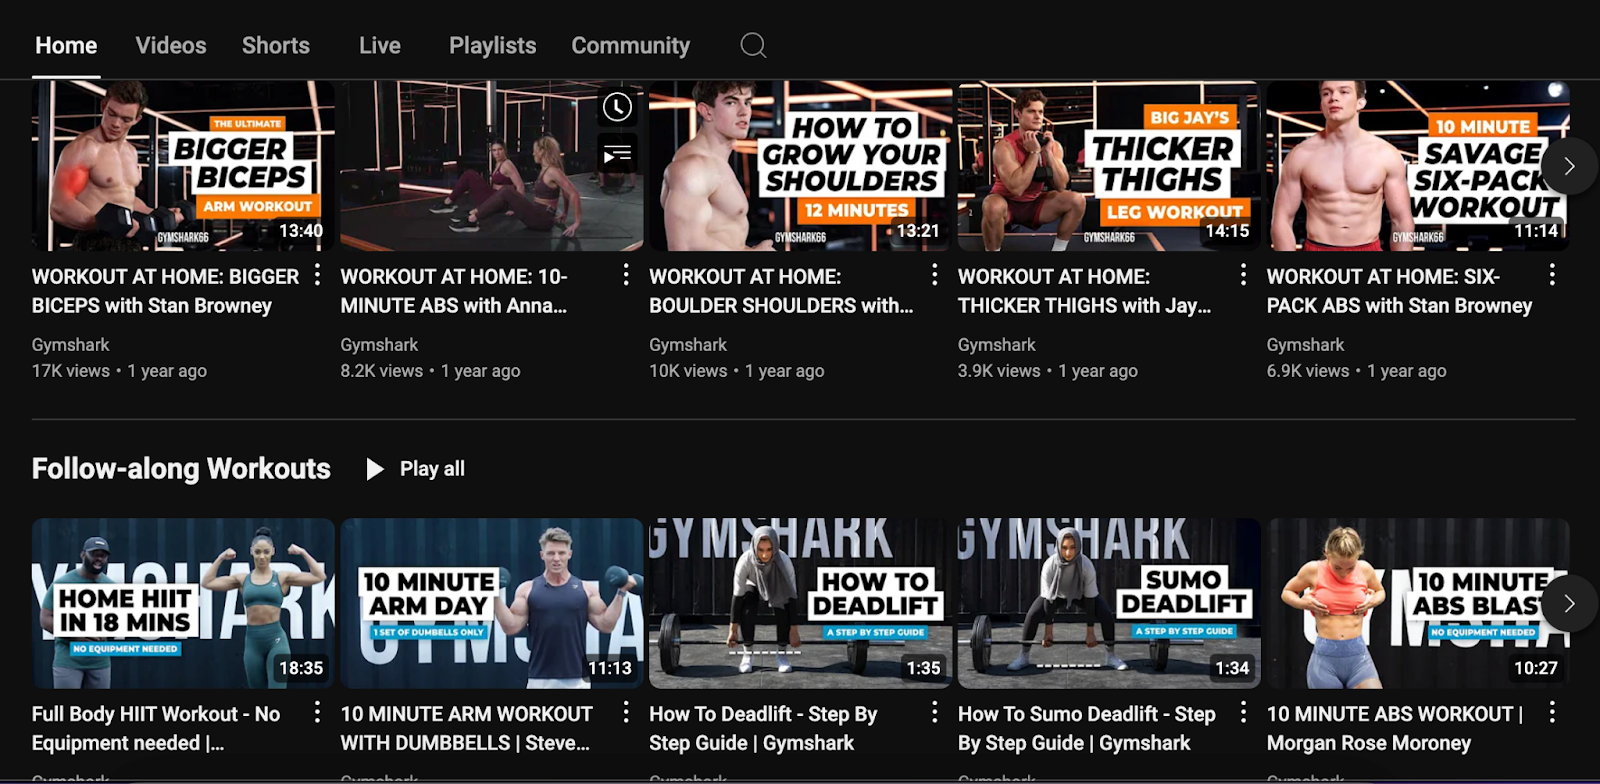Show next videos in Workout At Home row

(1569, 166)
